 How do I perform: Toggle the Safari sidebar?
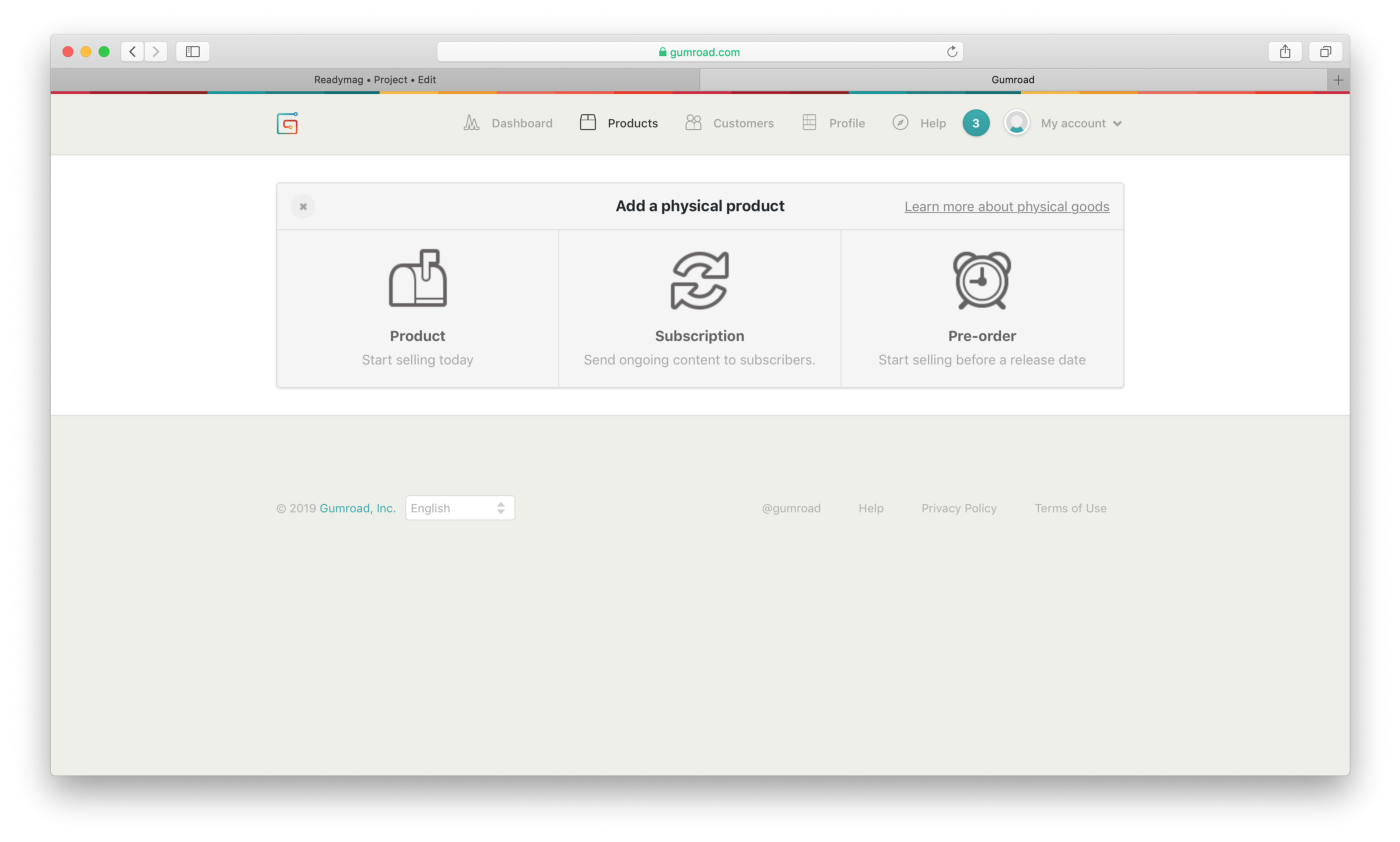[x=192, y=51]
